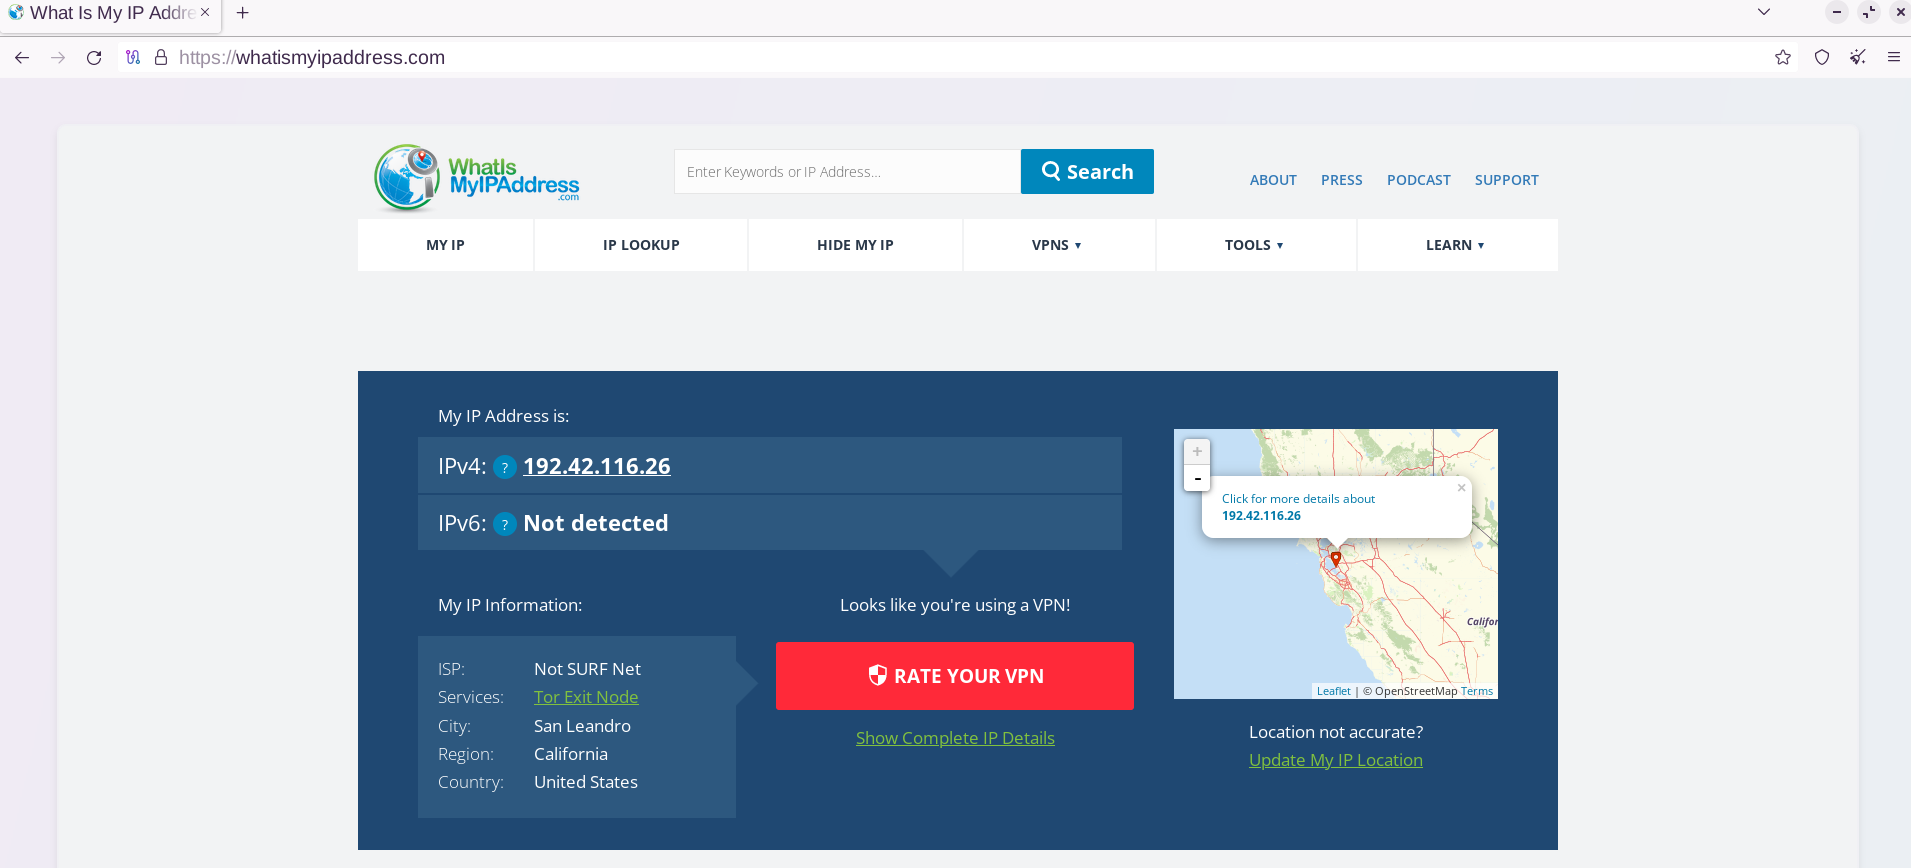The height and width of the screenshot is (868, 1911).
Task: Click the red map location pin
Action: (x=1335, y=559)
